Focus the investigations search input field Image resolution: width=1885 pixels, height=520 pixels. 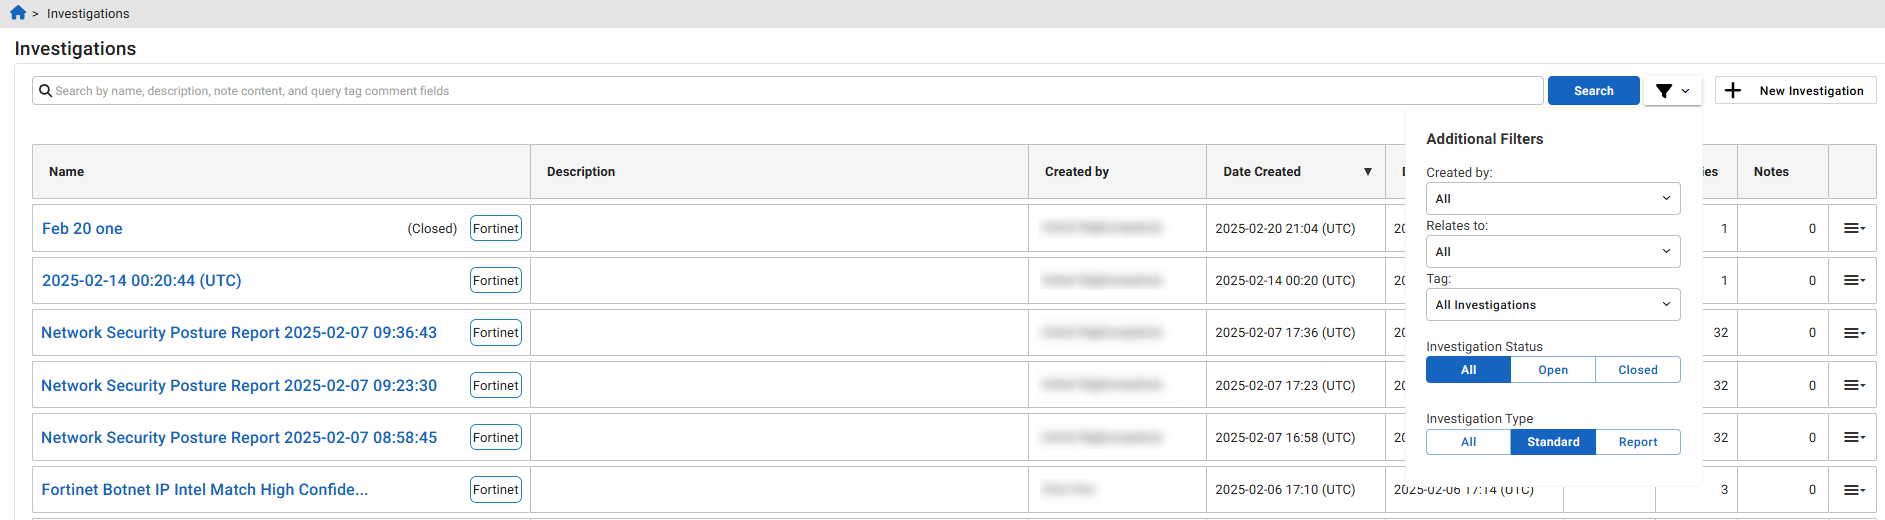pos(790,91)
